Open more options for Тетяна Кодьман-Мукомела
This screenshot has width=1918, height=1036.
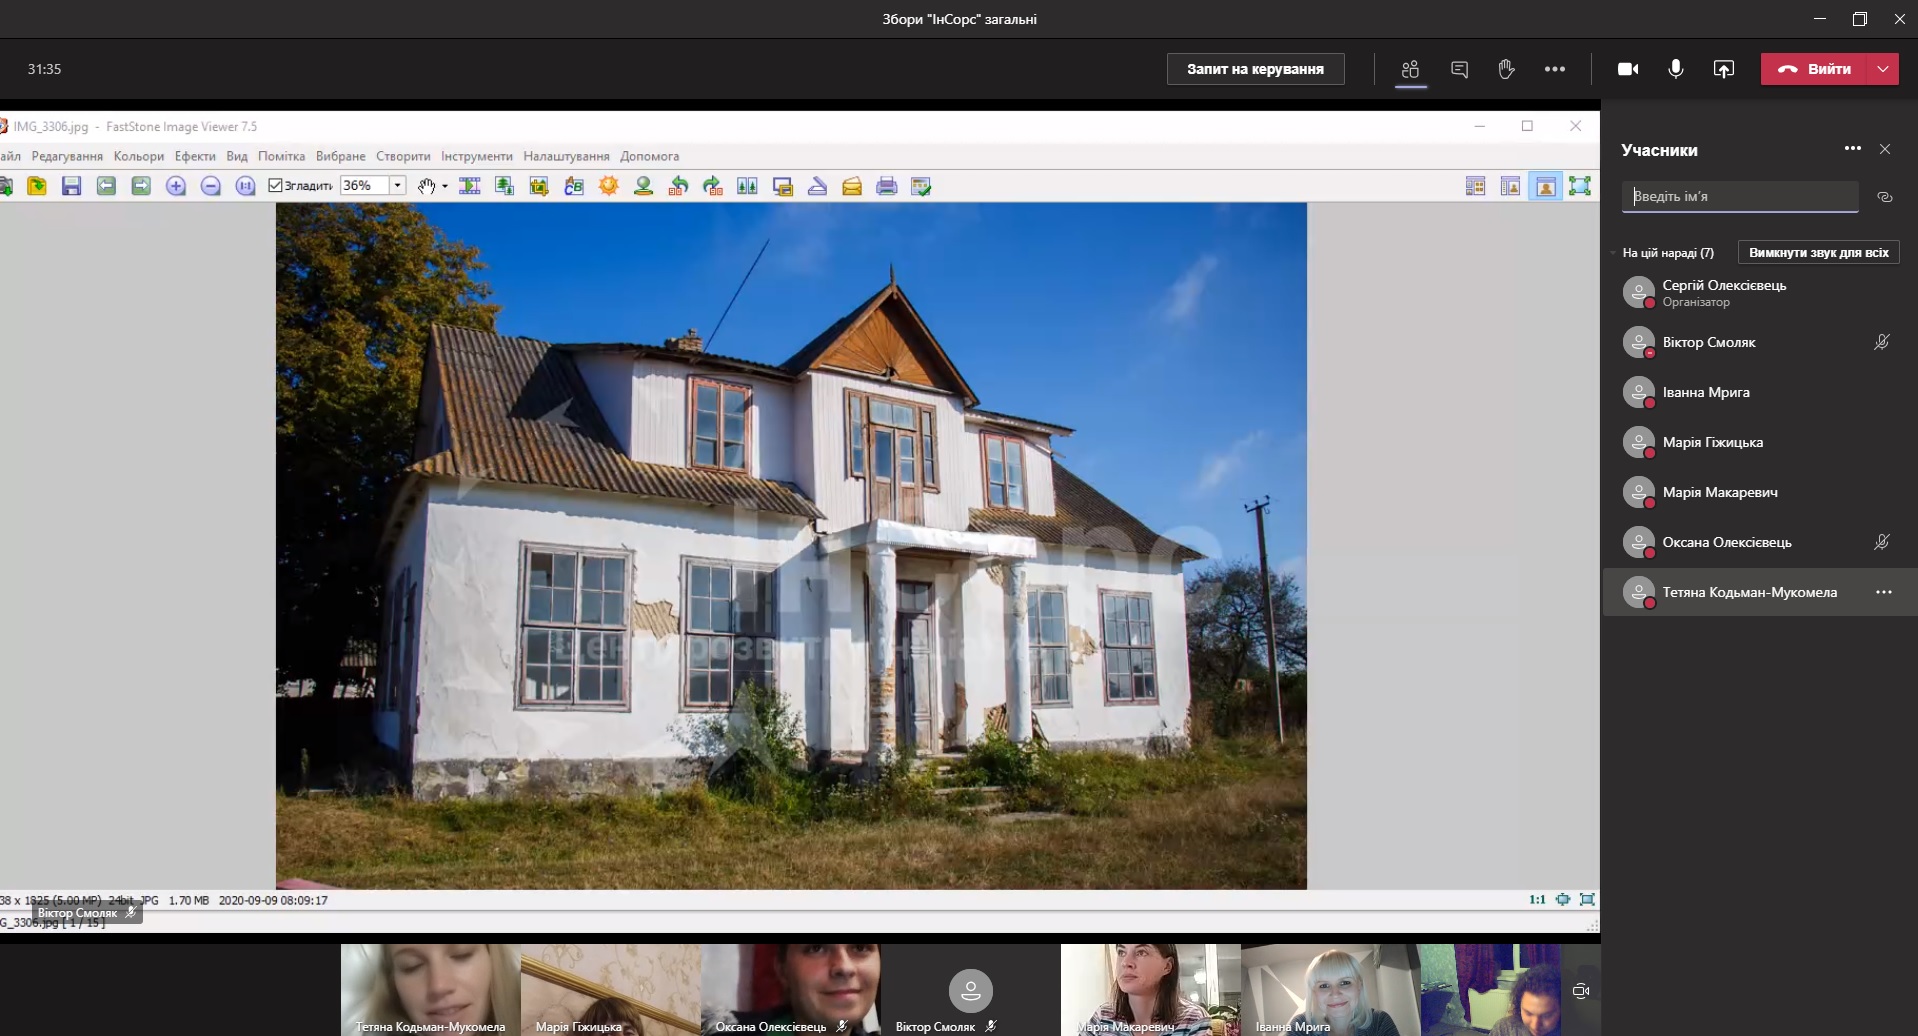point(1883,592)
